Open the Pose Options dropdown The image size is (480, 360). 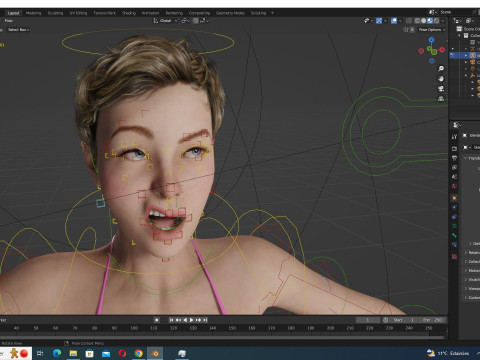coord(432,30)
